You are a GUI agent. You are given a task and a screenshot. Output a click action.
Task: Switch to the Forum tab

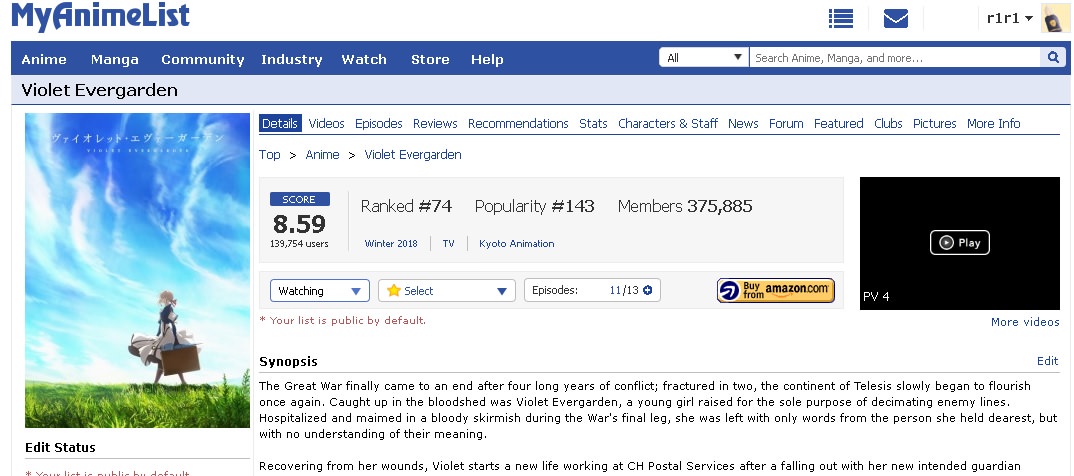[x=786, y=123]
